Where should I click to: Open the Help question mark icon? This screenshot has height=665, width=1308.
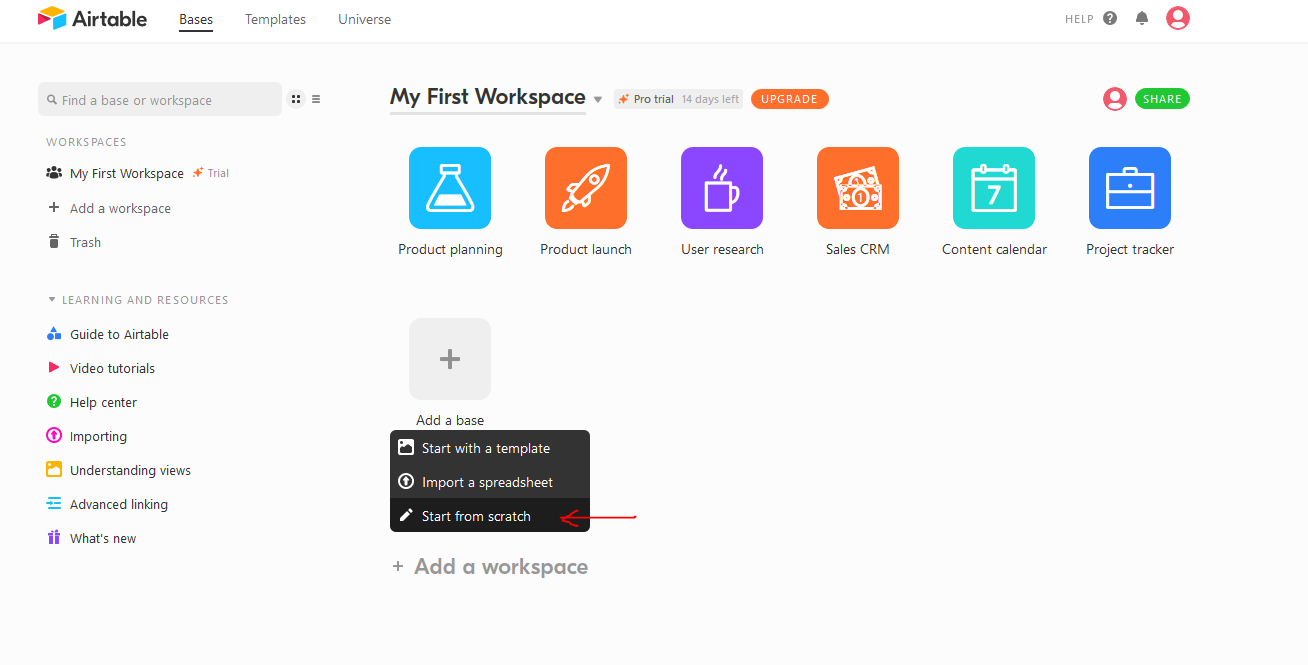tap(1110, 18)
